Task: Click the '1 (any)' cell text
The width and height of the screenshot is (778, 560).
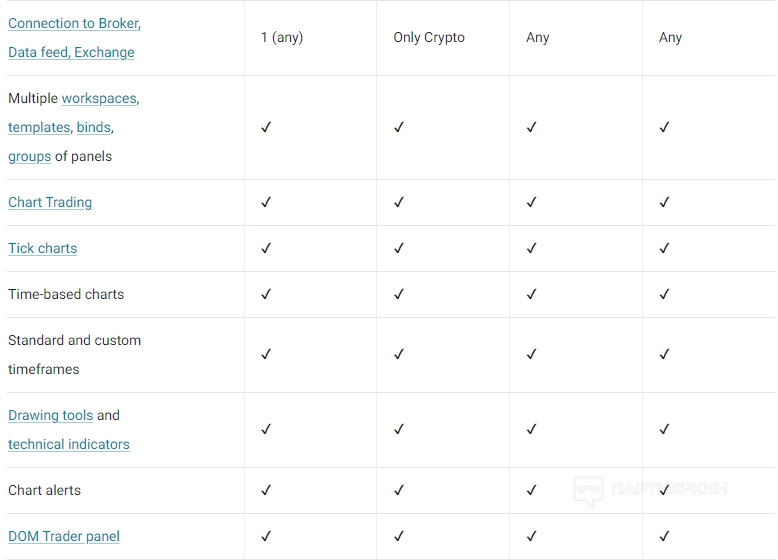Action: tap(281, 37)
